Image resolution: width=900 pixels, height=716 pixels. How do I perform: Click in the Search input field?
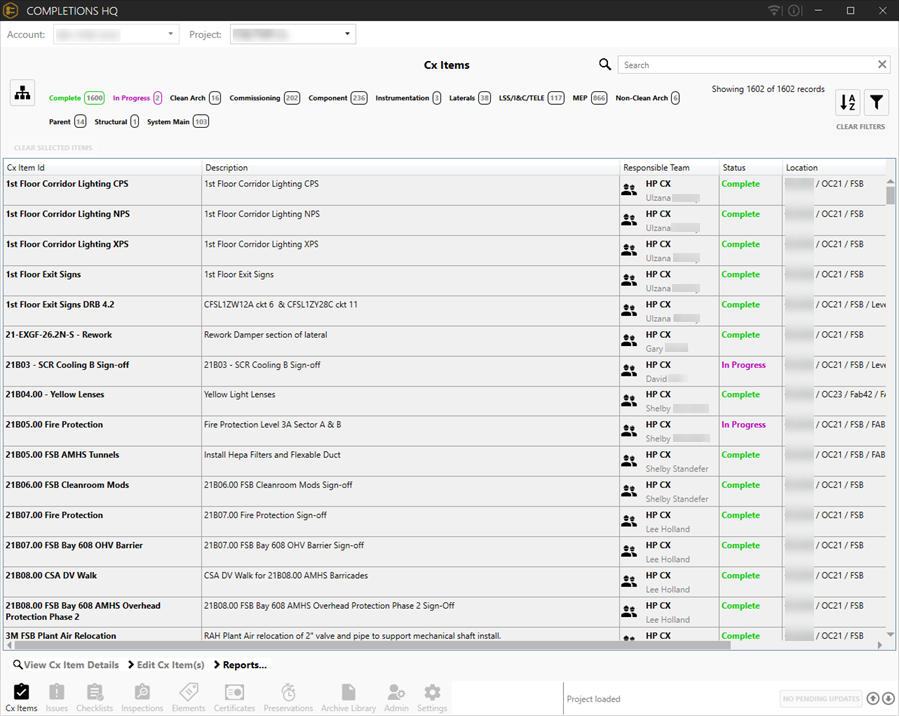pos(745,65)
